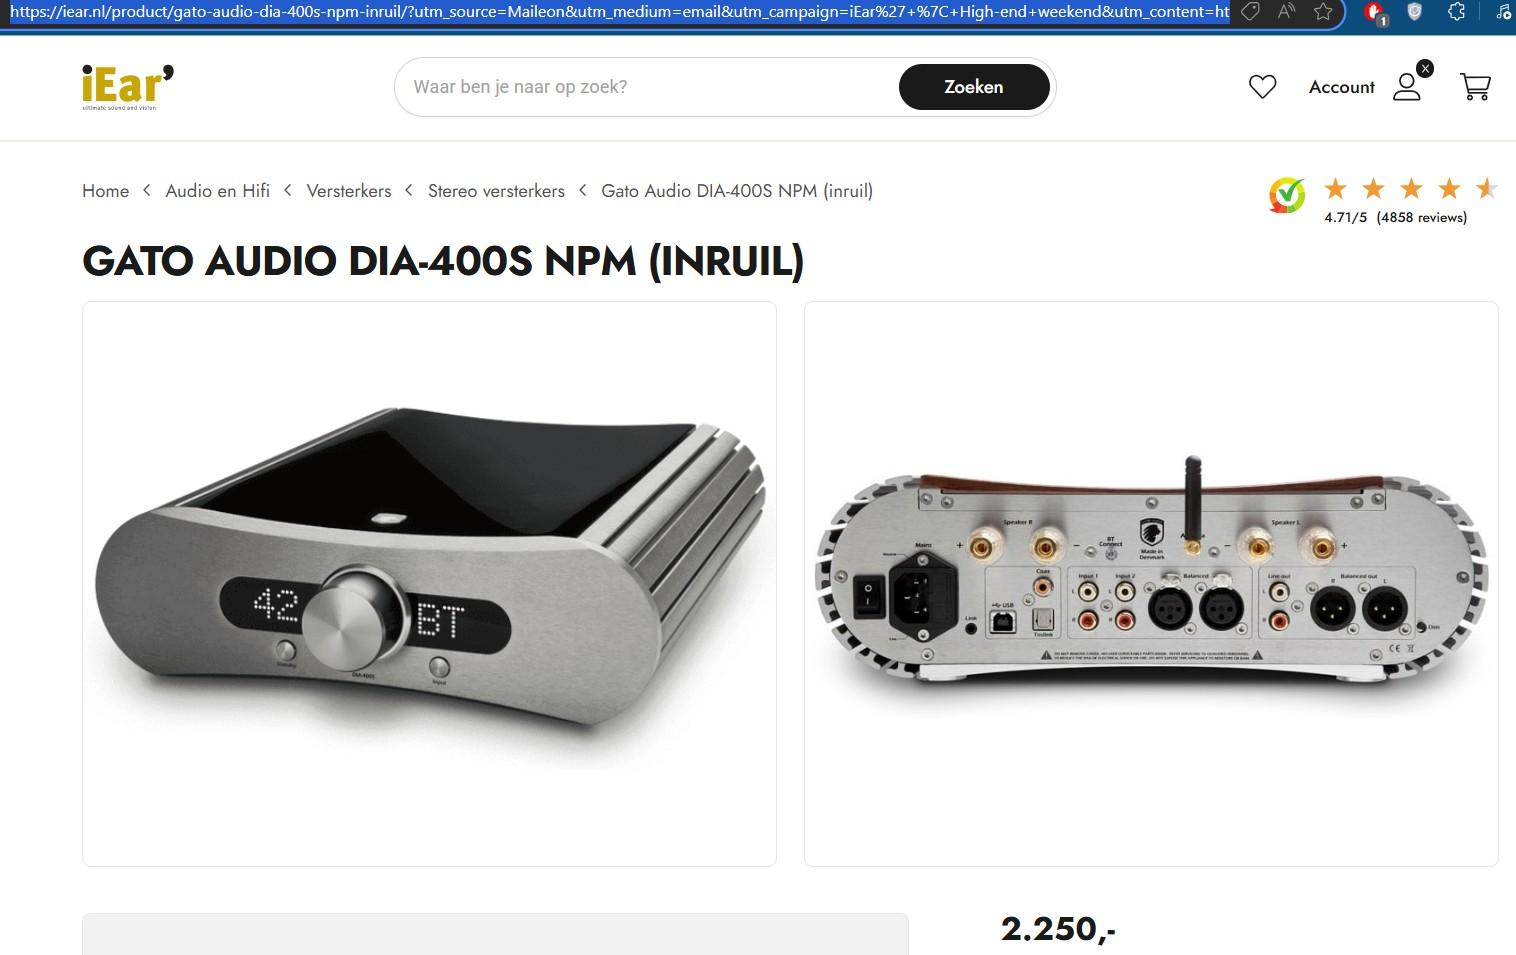Open Stereo versterkers breadcrumb link
The image size is (1516, 955).
tap(496, 191)
